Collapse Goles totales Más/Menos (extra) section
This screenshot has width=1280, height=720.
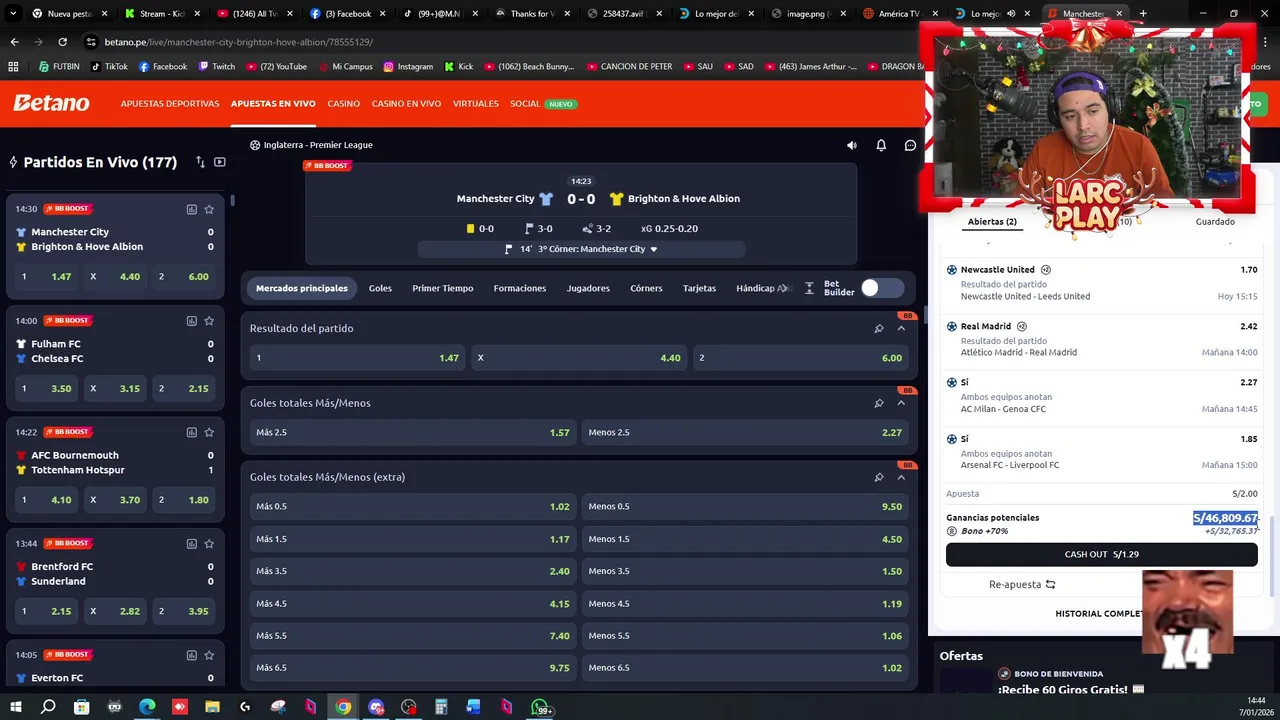click(x=901, y=477)
